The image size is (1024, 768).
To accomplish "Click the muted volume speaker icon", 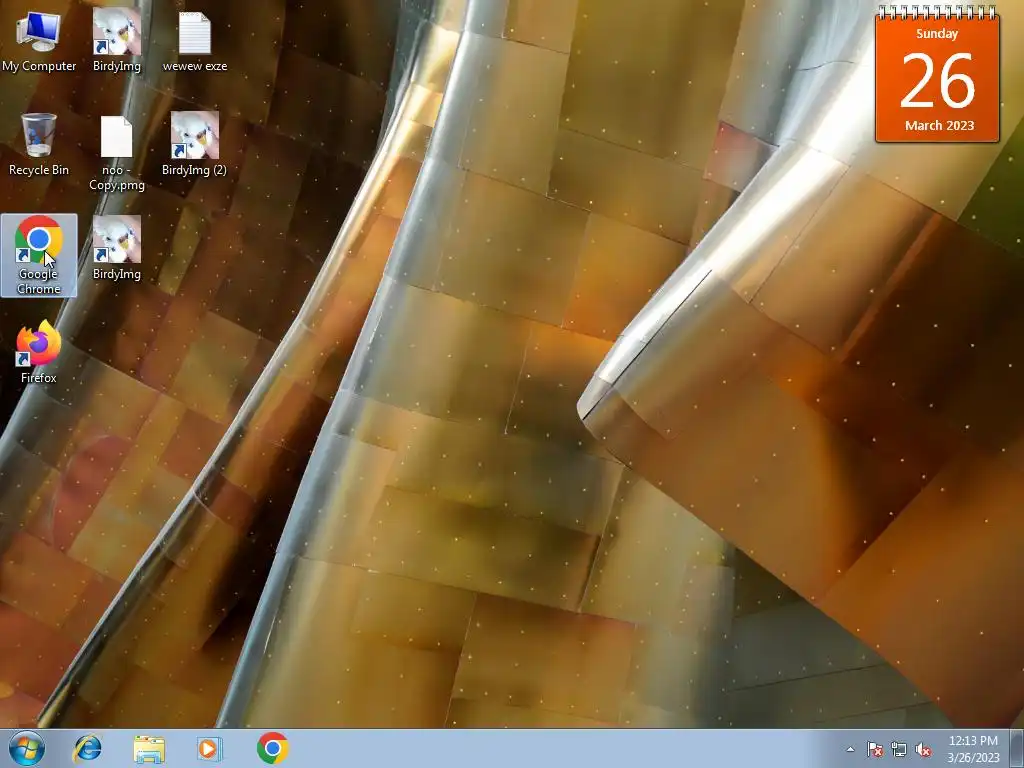I will pos(923,749).
